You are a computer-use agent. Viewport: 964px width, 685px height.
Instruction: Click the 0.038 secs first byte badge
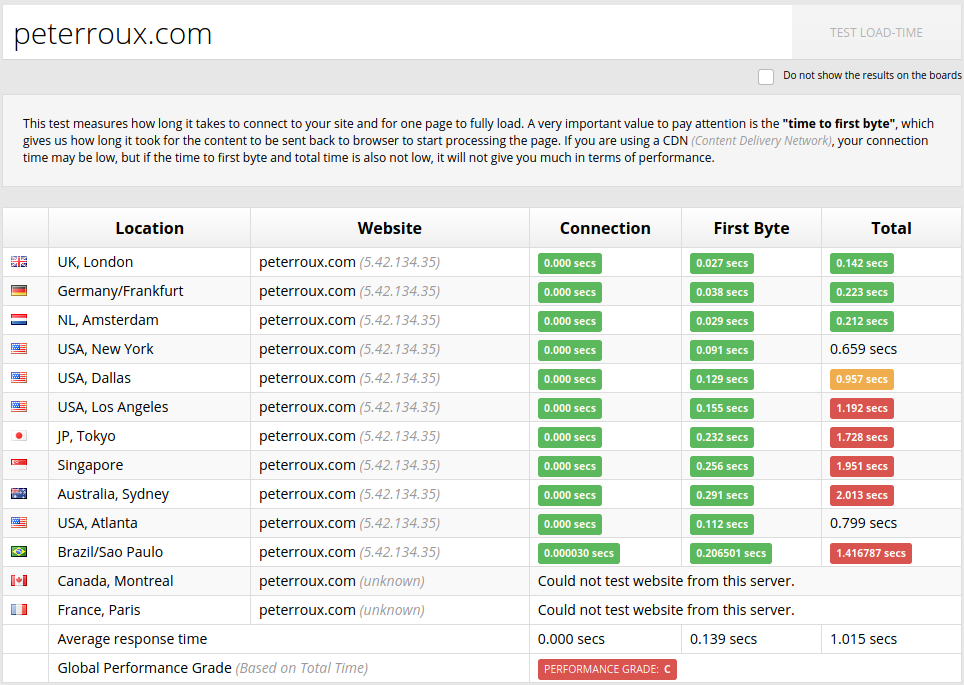tap(722, 292)
